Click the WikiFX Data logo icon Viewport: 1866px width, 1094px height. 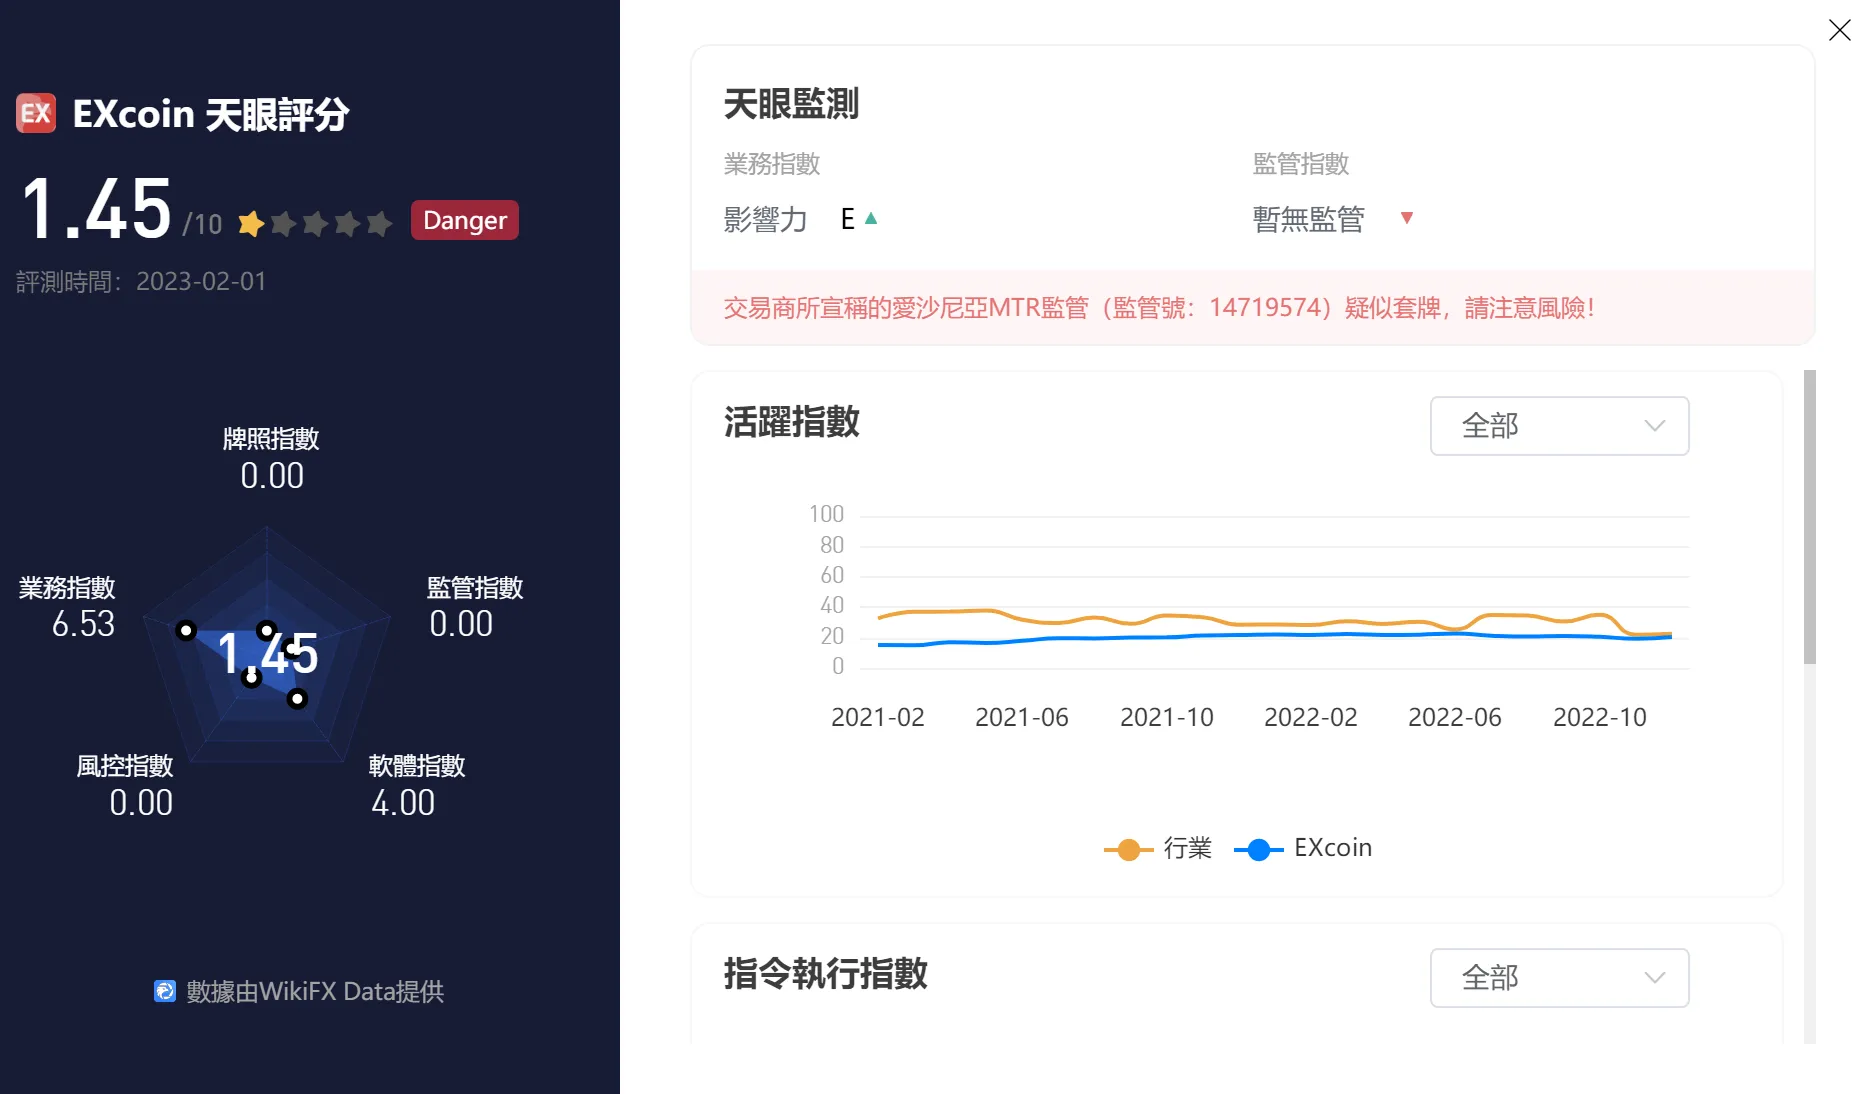(x=165, y=991)
